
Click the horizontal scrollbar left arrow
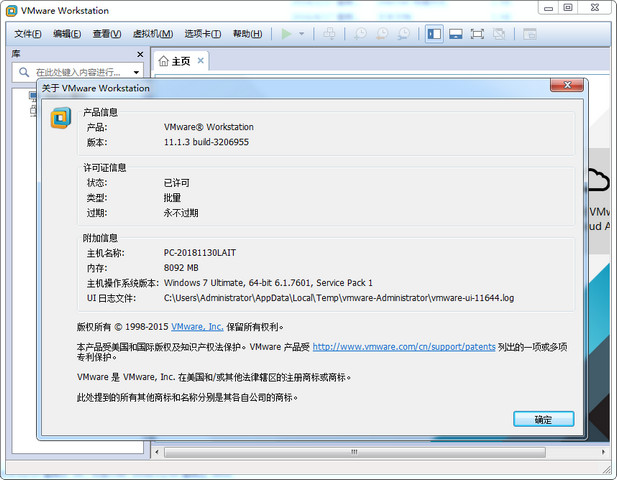(157, 452)
